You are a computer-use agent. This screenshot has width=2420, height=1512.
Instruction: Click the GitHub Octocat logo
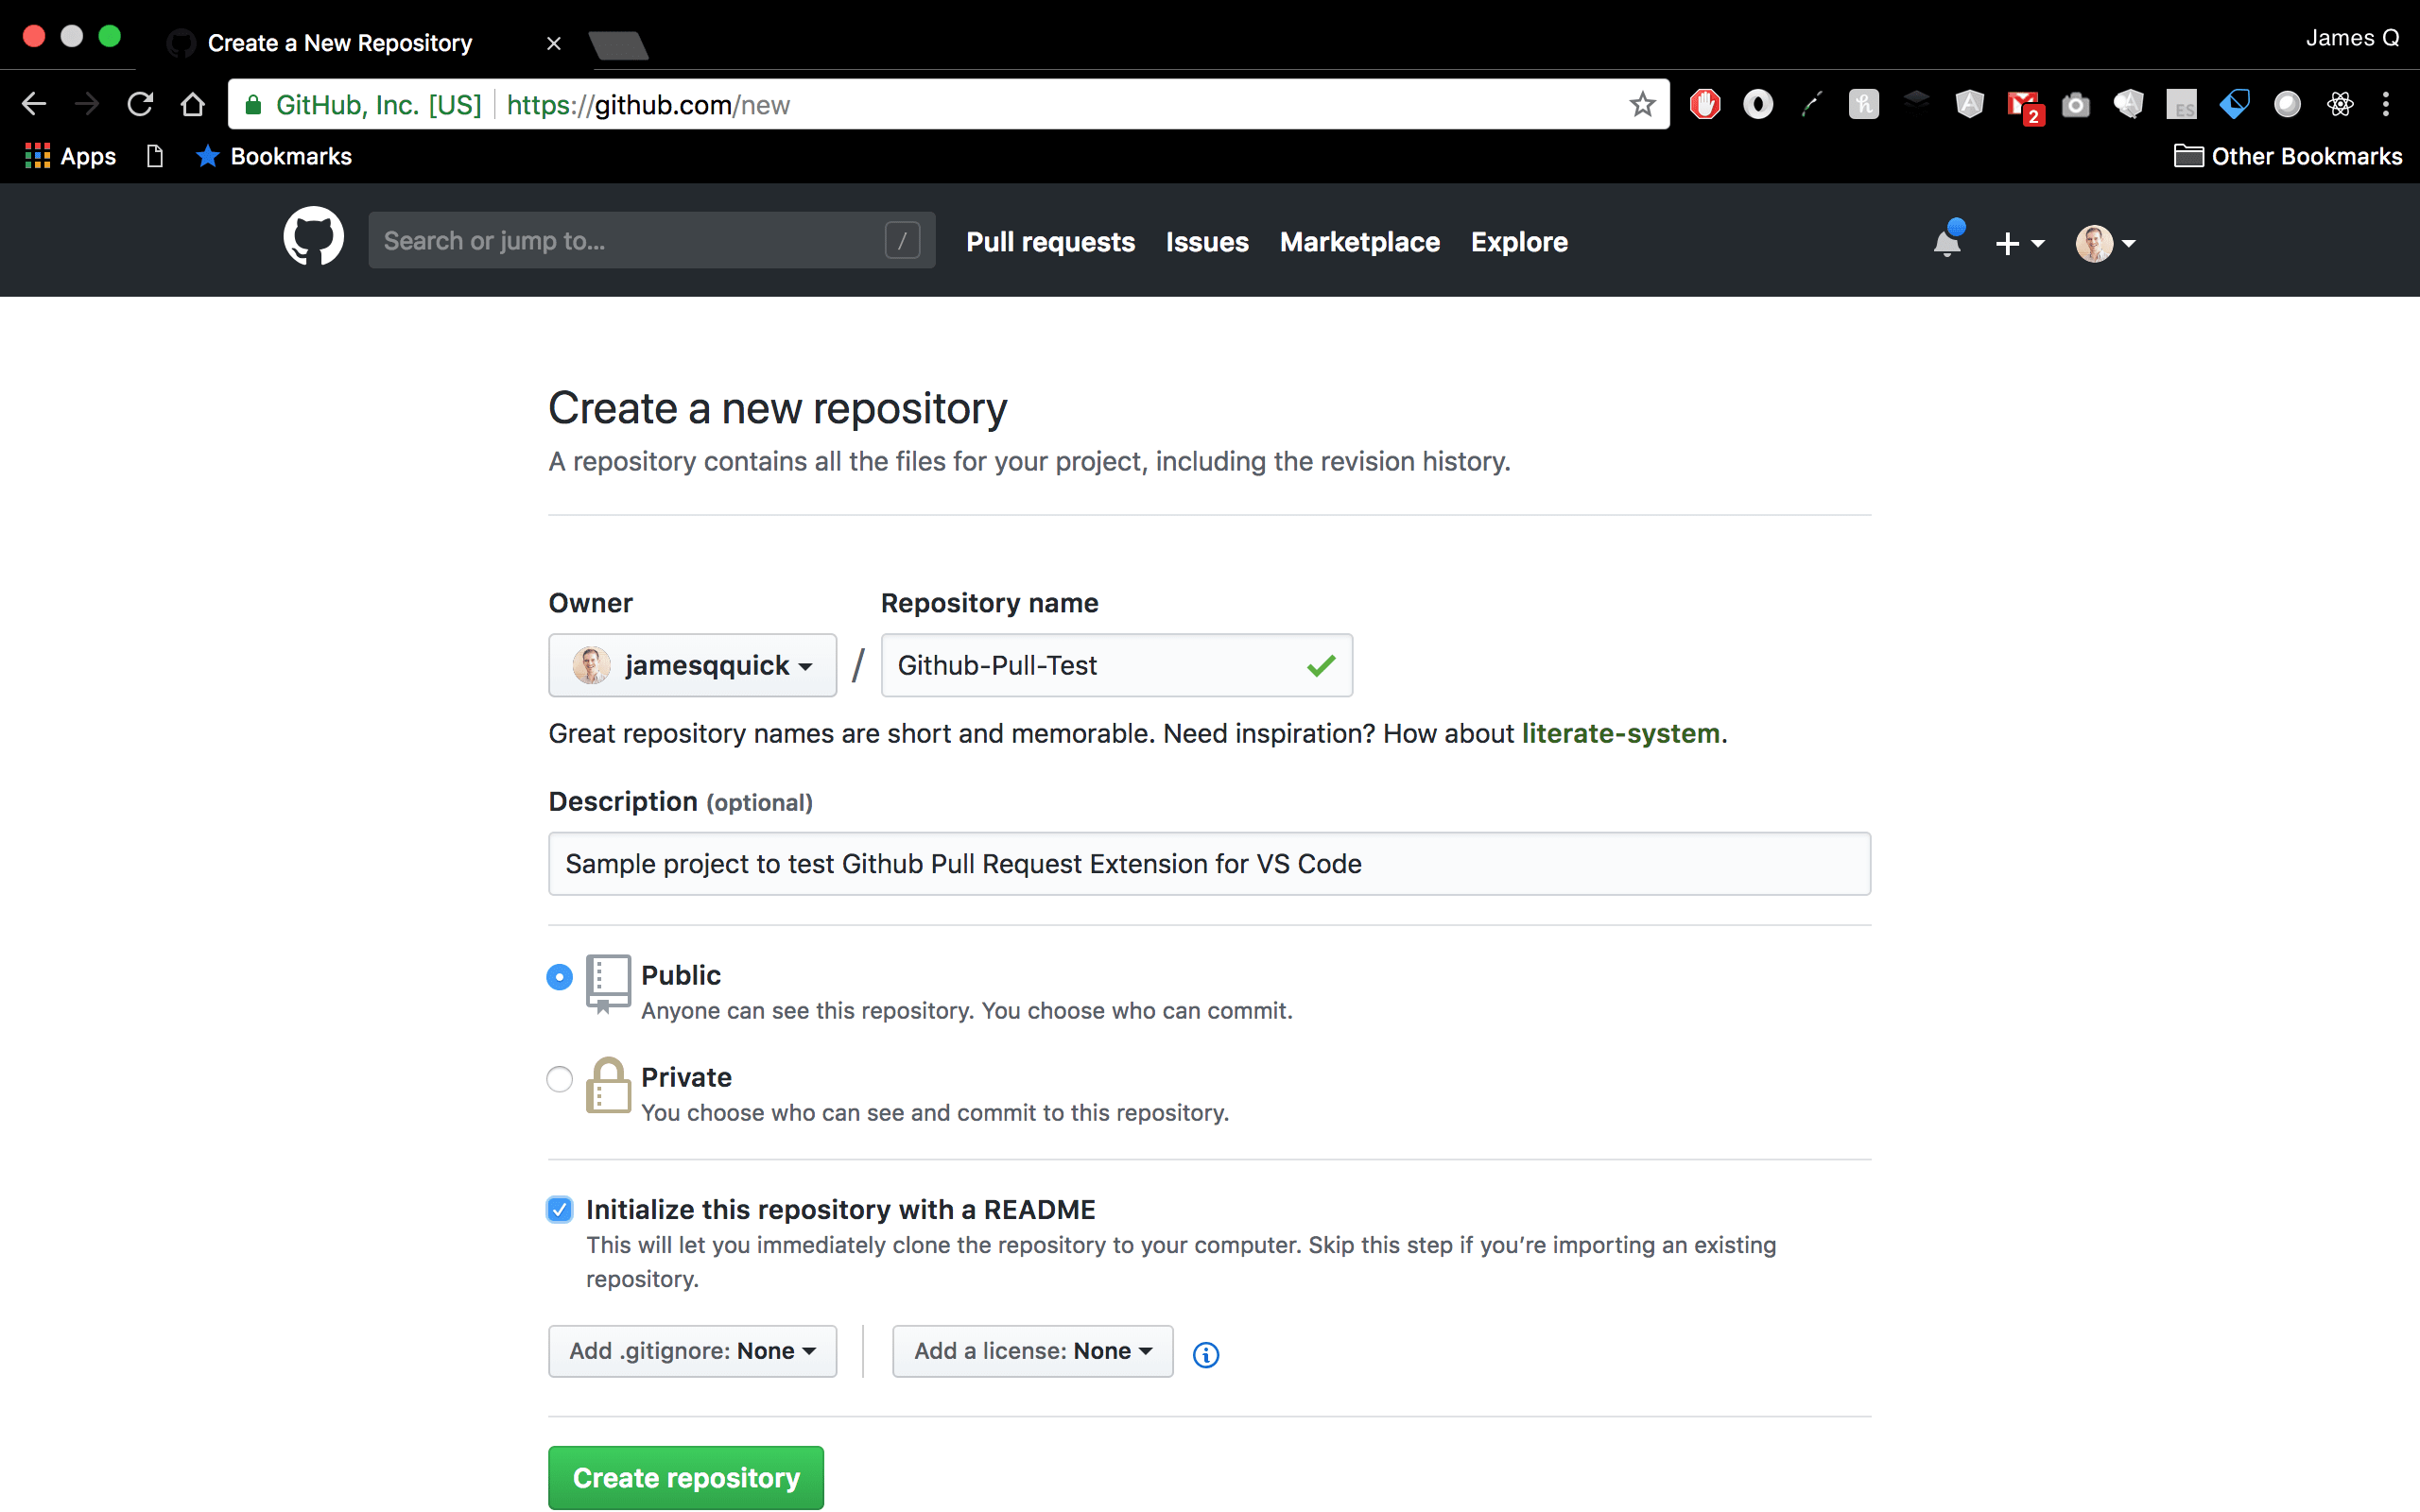(313, 238)
